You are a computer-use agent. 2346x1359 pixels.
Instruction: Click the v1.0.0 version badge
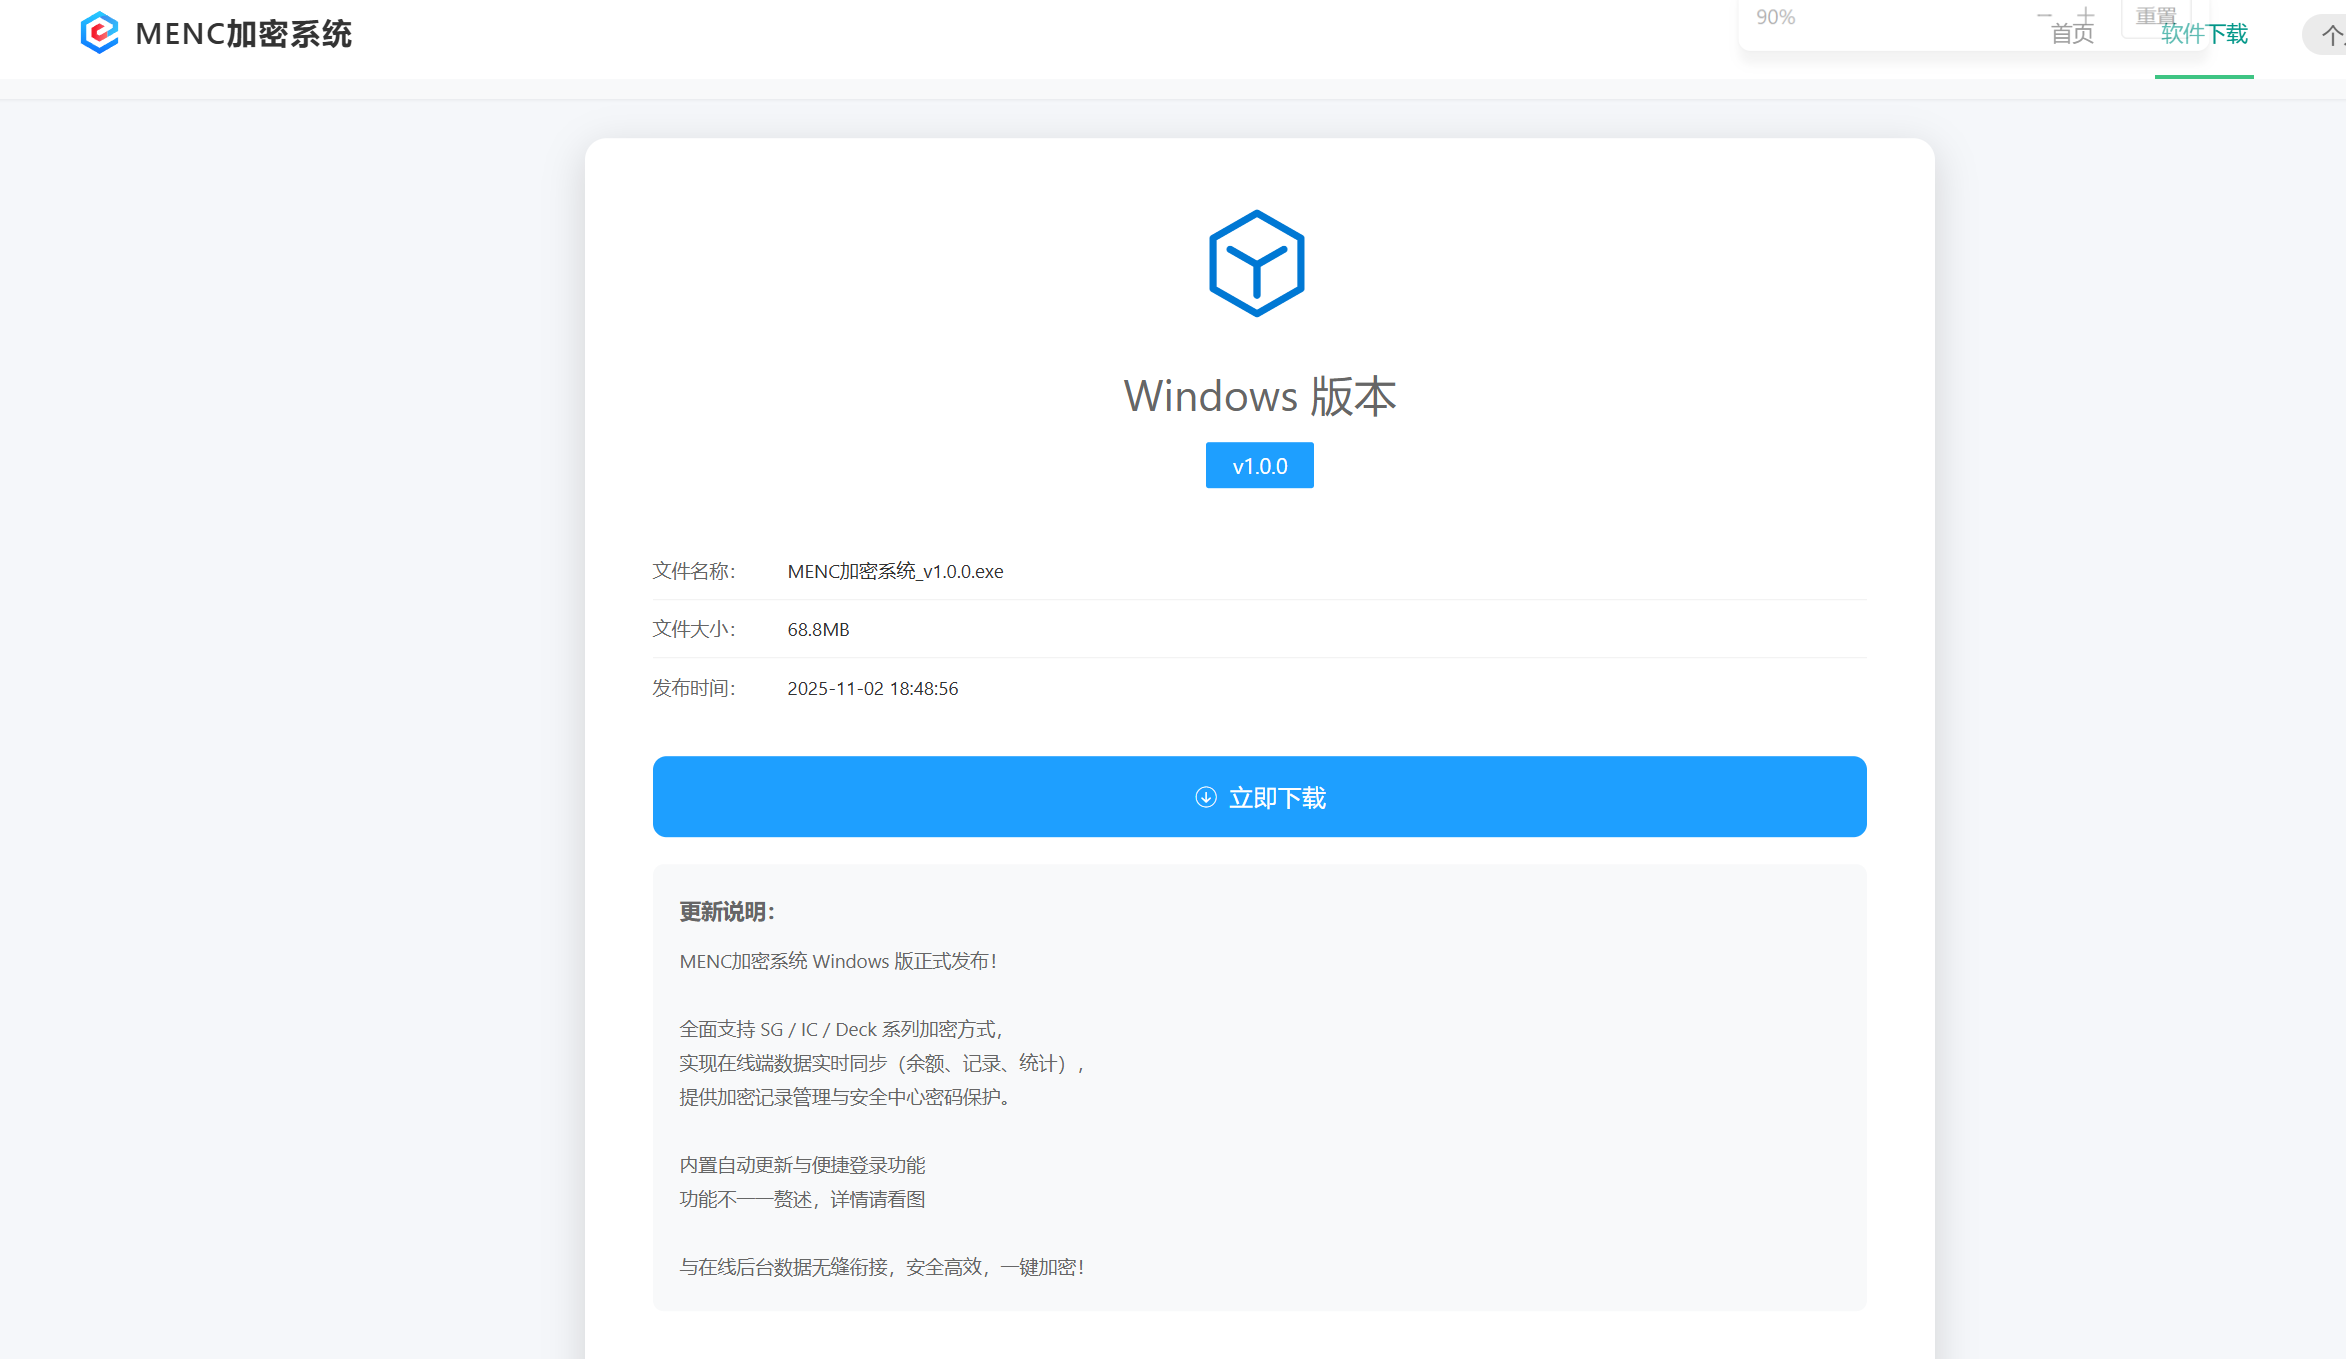click(1259, 466)
